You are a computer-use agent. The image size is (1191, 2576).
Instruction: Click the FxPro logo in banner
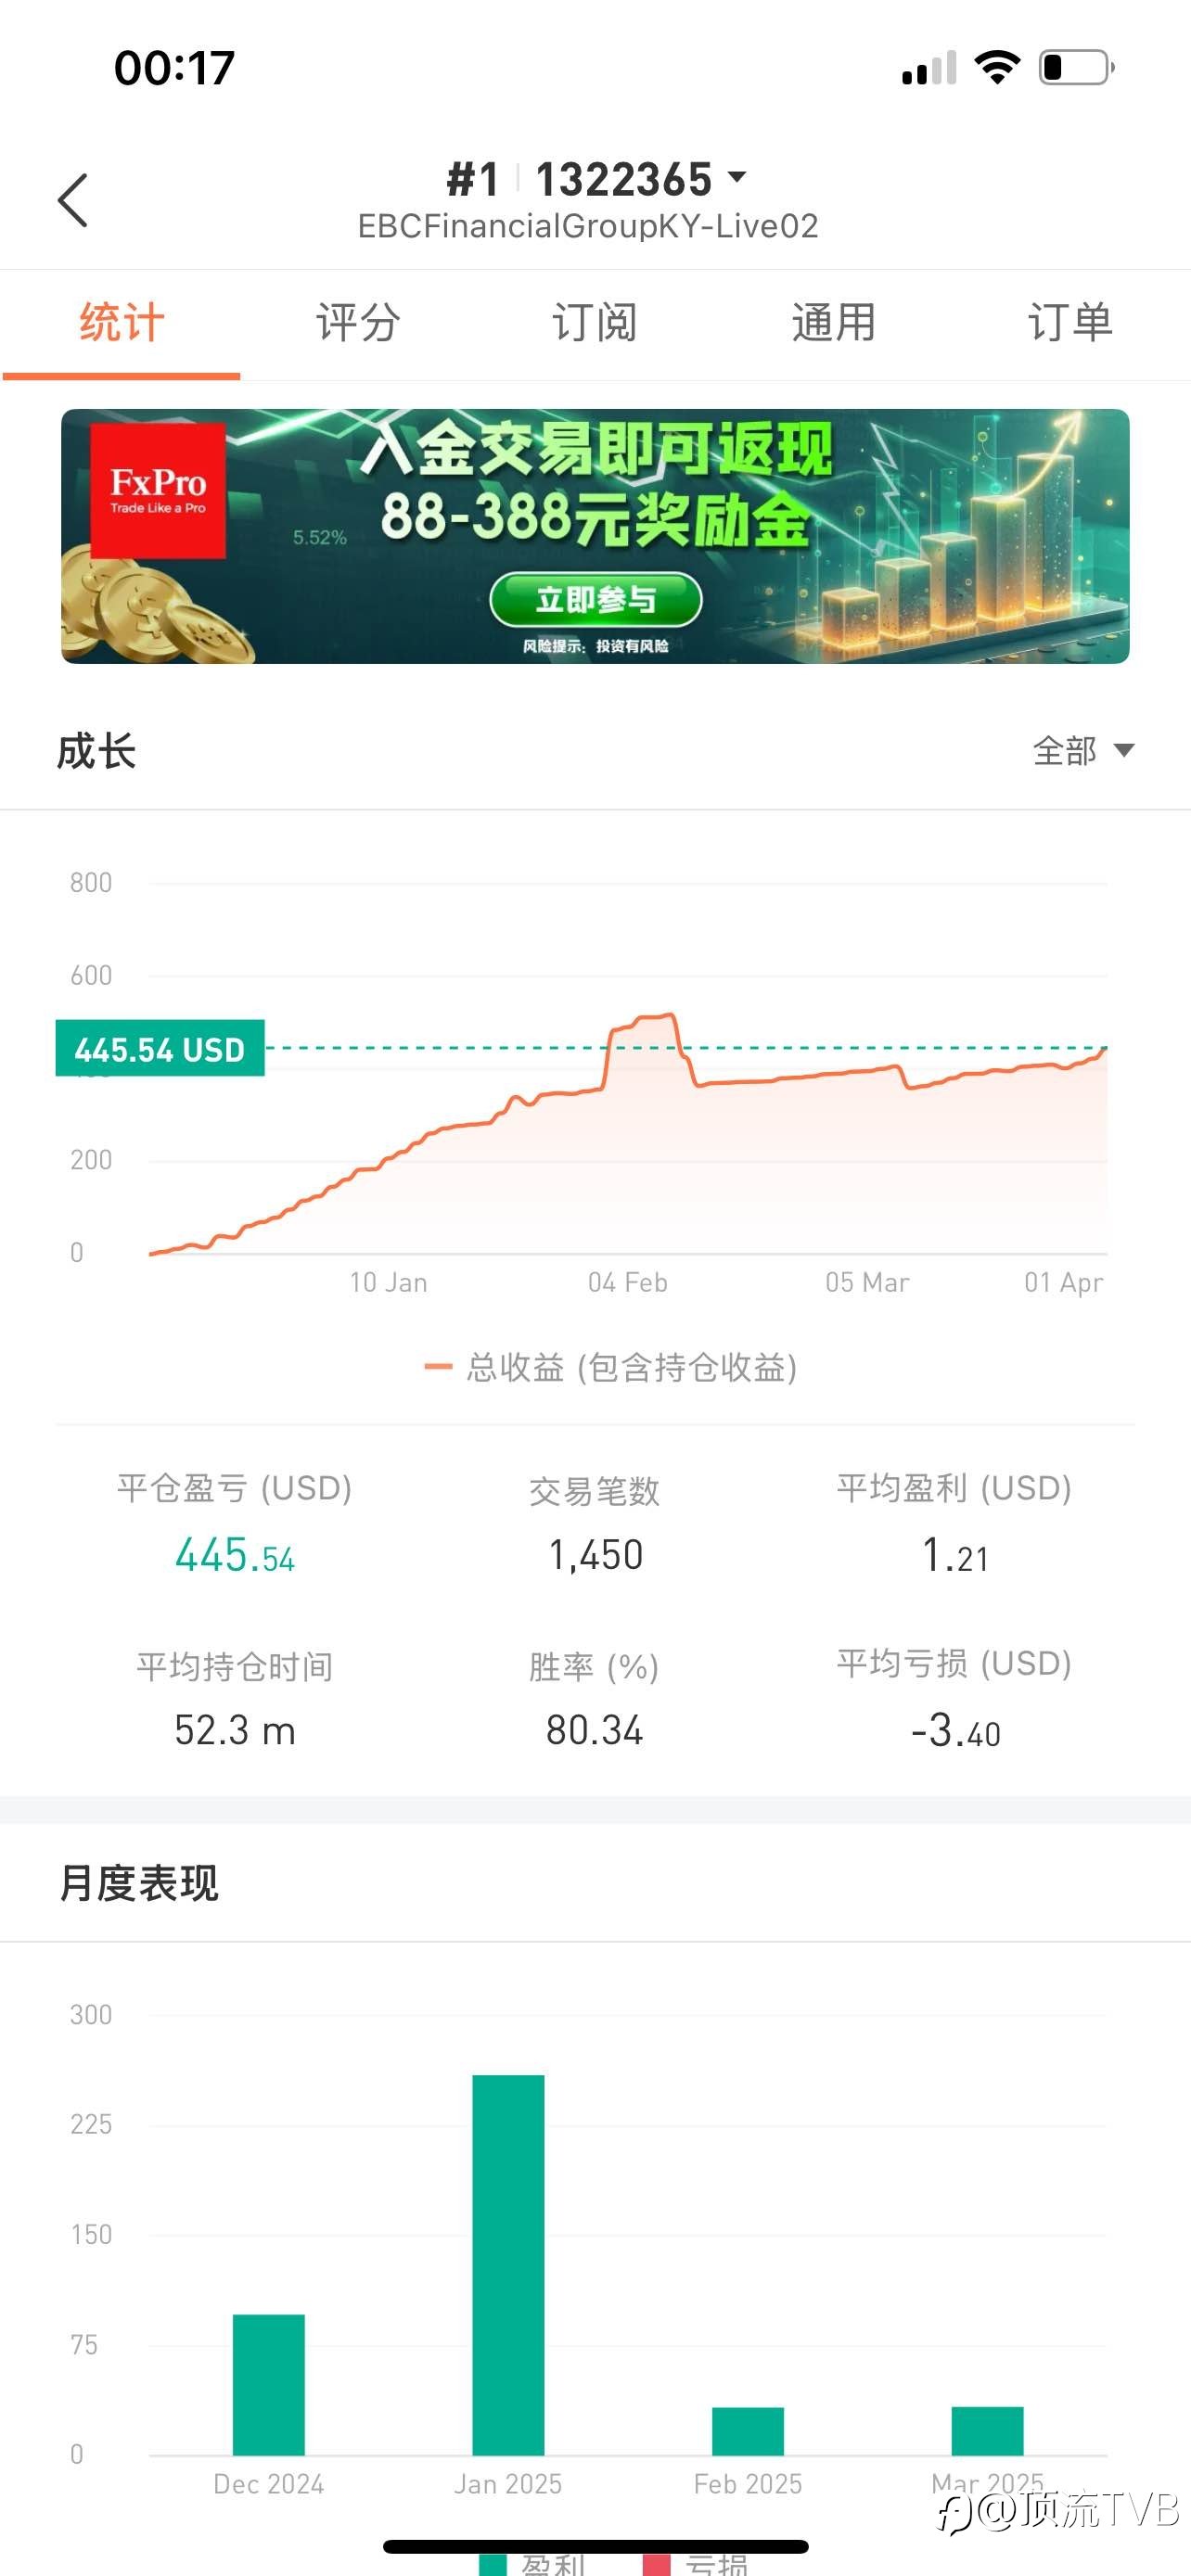point(158,490)
